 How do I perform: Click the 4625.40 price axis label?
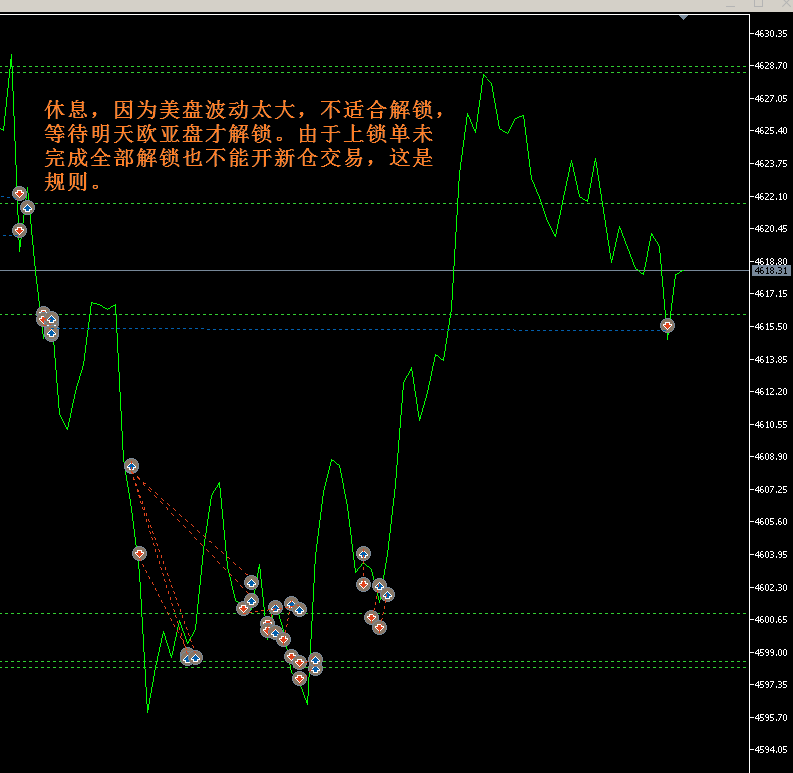[x=771, y=131]
